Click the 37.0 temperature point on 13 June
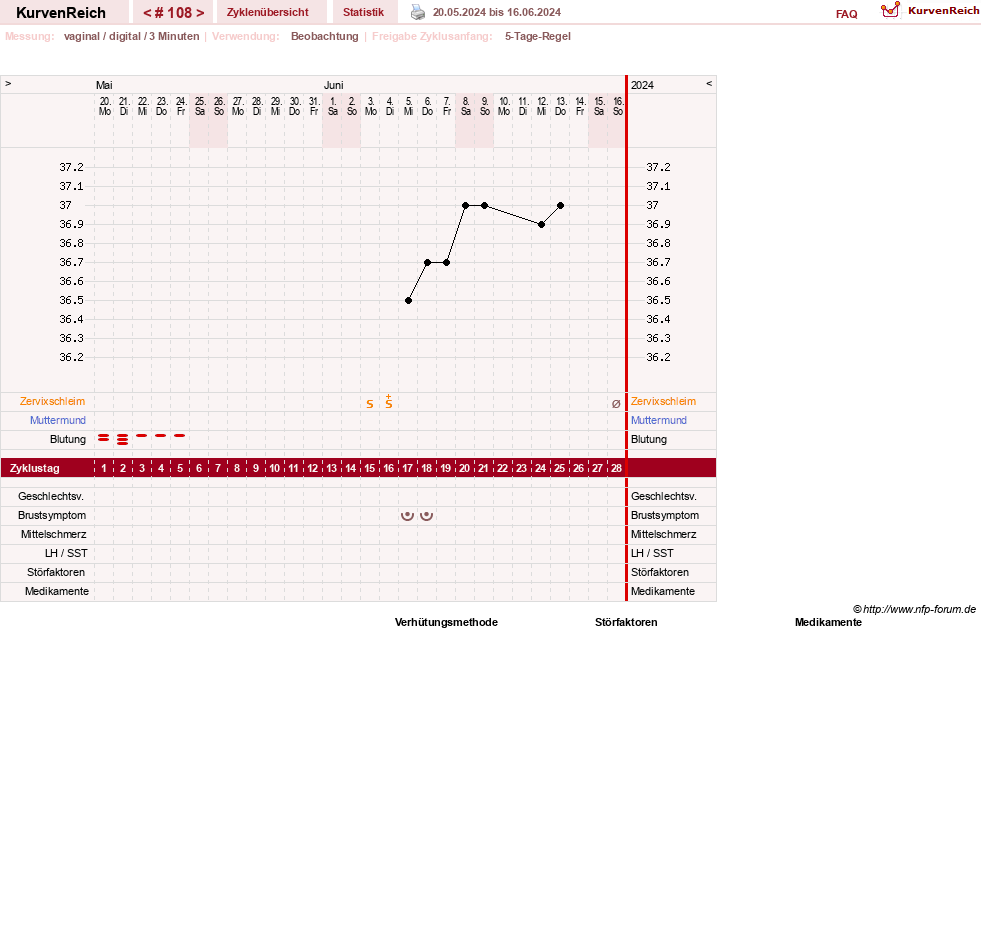This screenshot has height=941, width=981. (561, 206)
